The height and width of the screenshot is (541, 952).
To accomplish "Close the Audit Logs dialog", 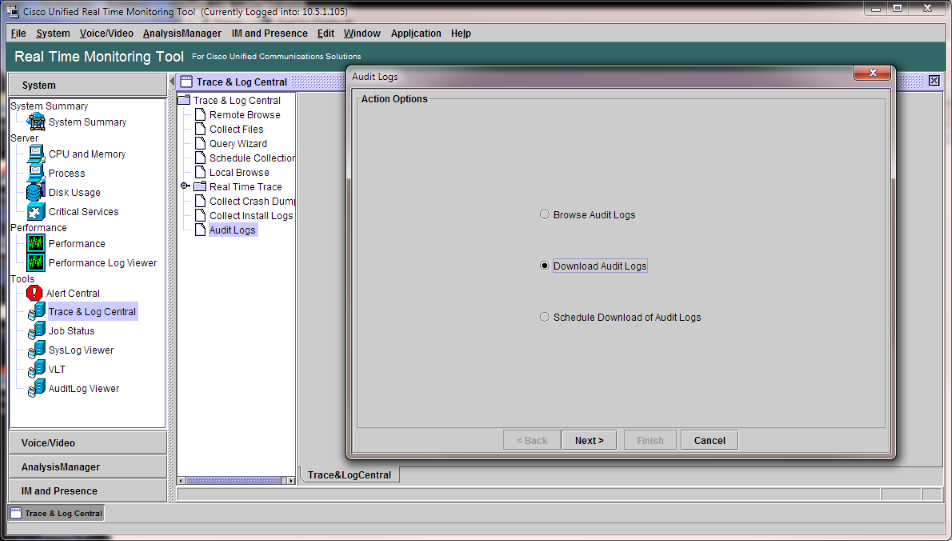I will click(872, 73).
